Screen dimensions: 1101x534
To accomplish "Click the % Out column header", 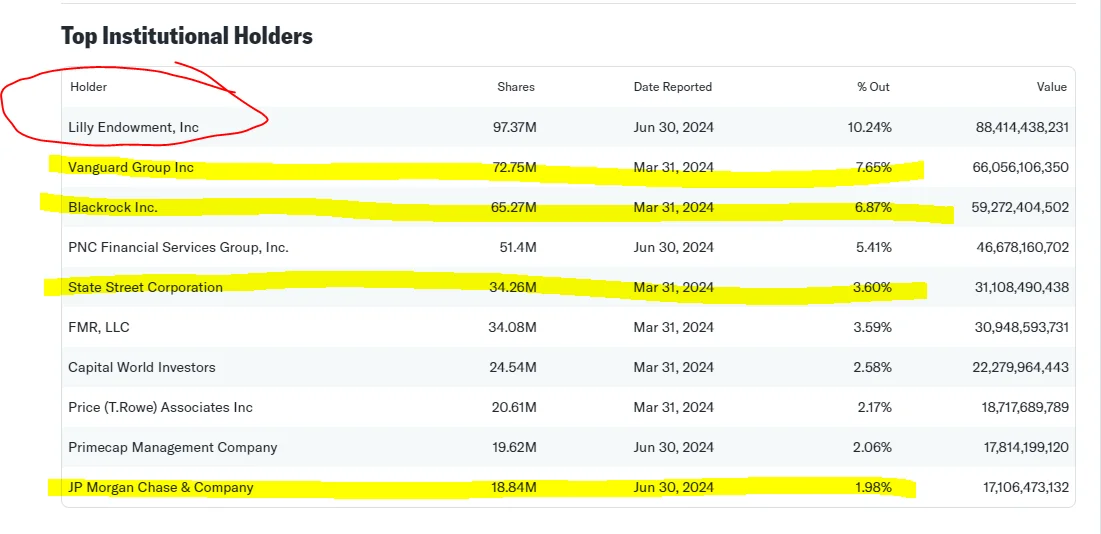I will coord(873,87).
